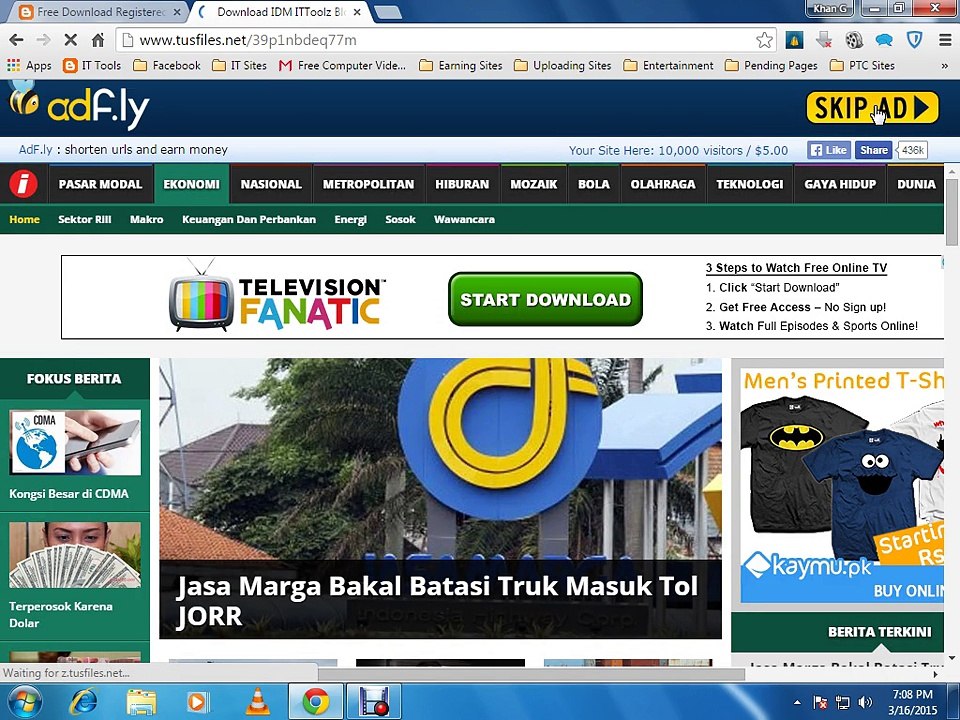Stop page loading with X icon
Viewport: 960px width, 720px height.
pyautogui.click(x=70, y=40)
